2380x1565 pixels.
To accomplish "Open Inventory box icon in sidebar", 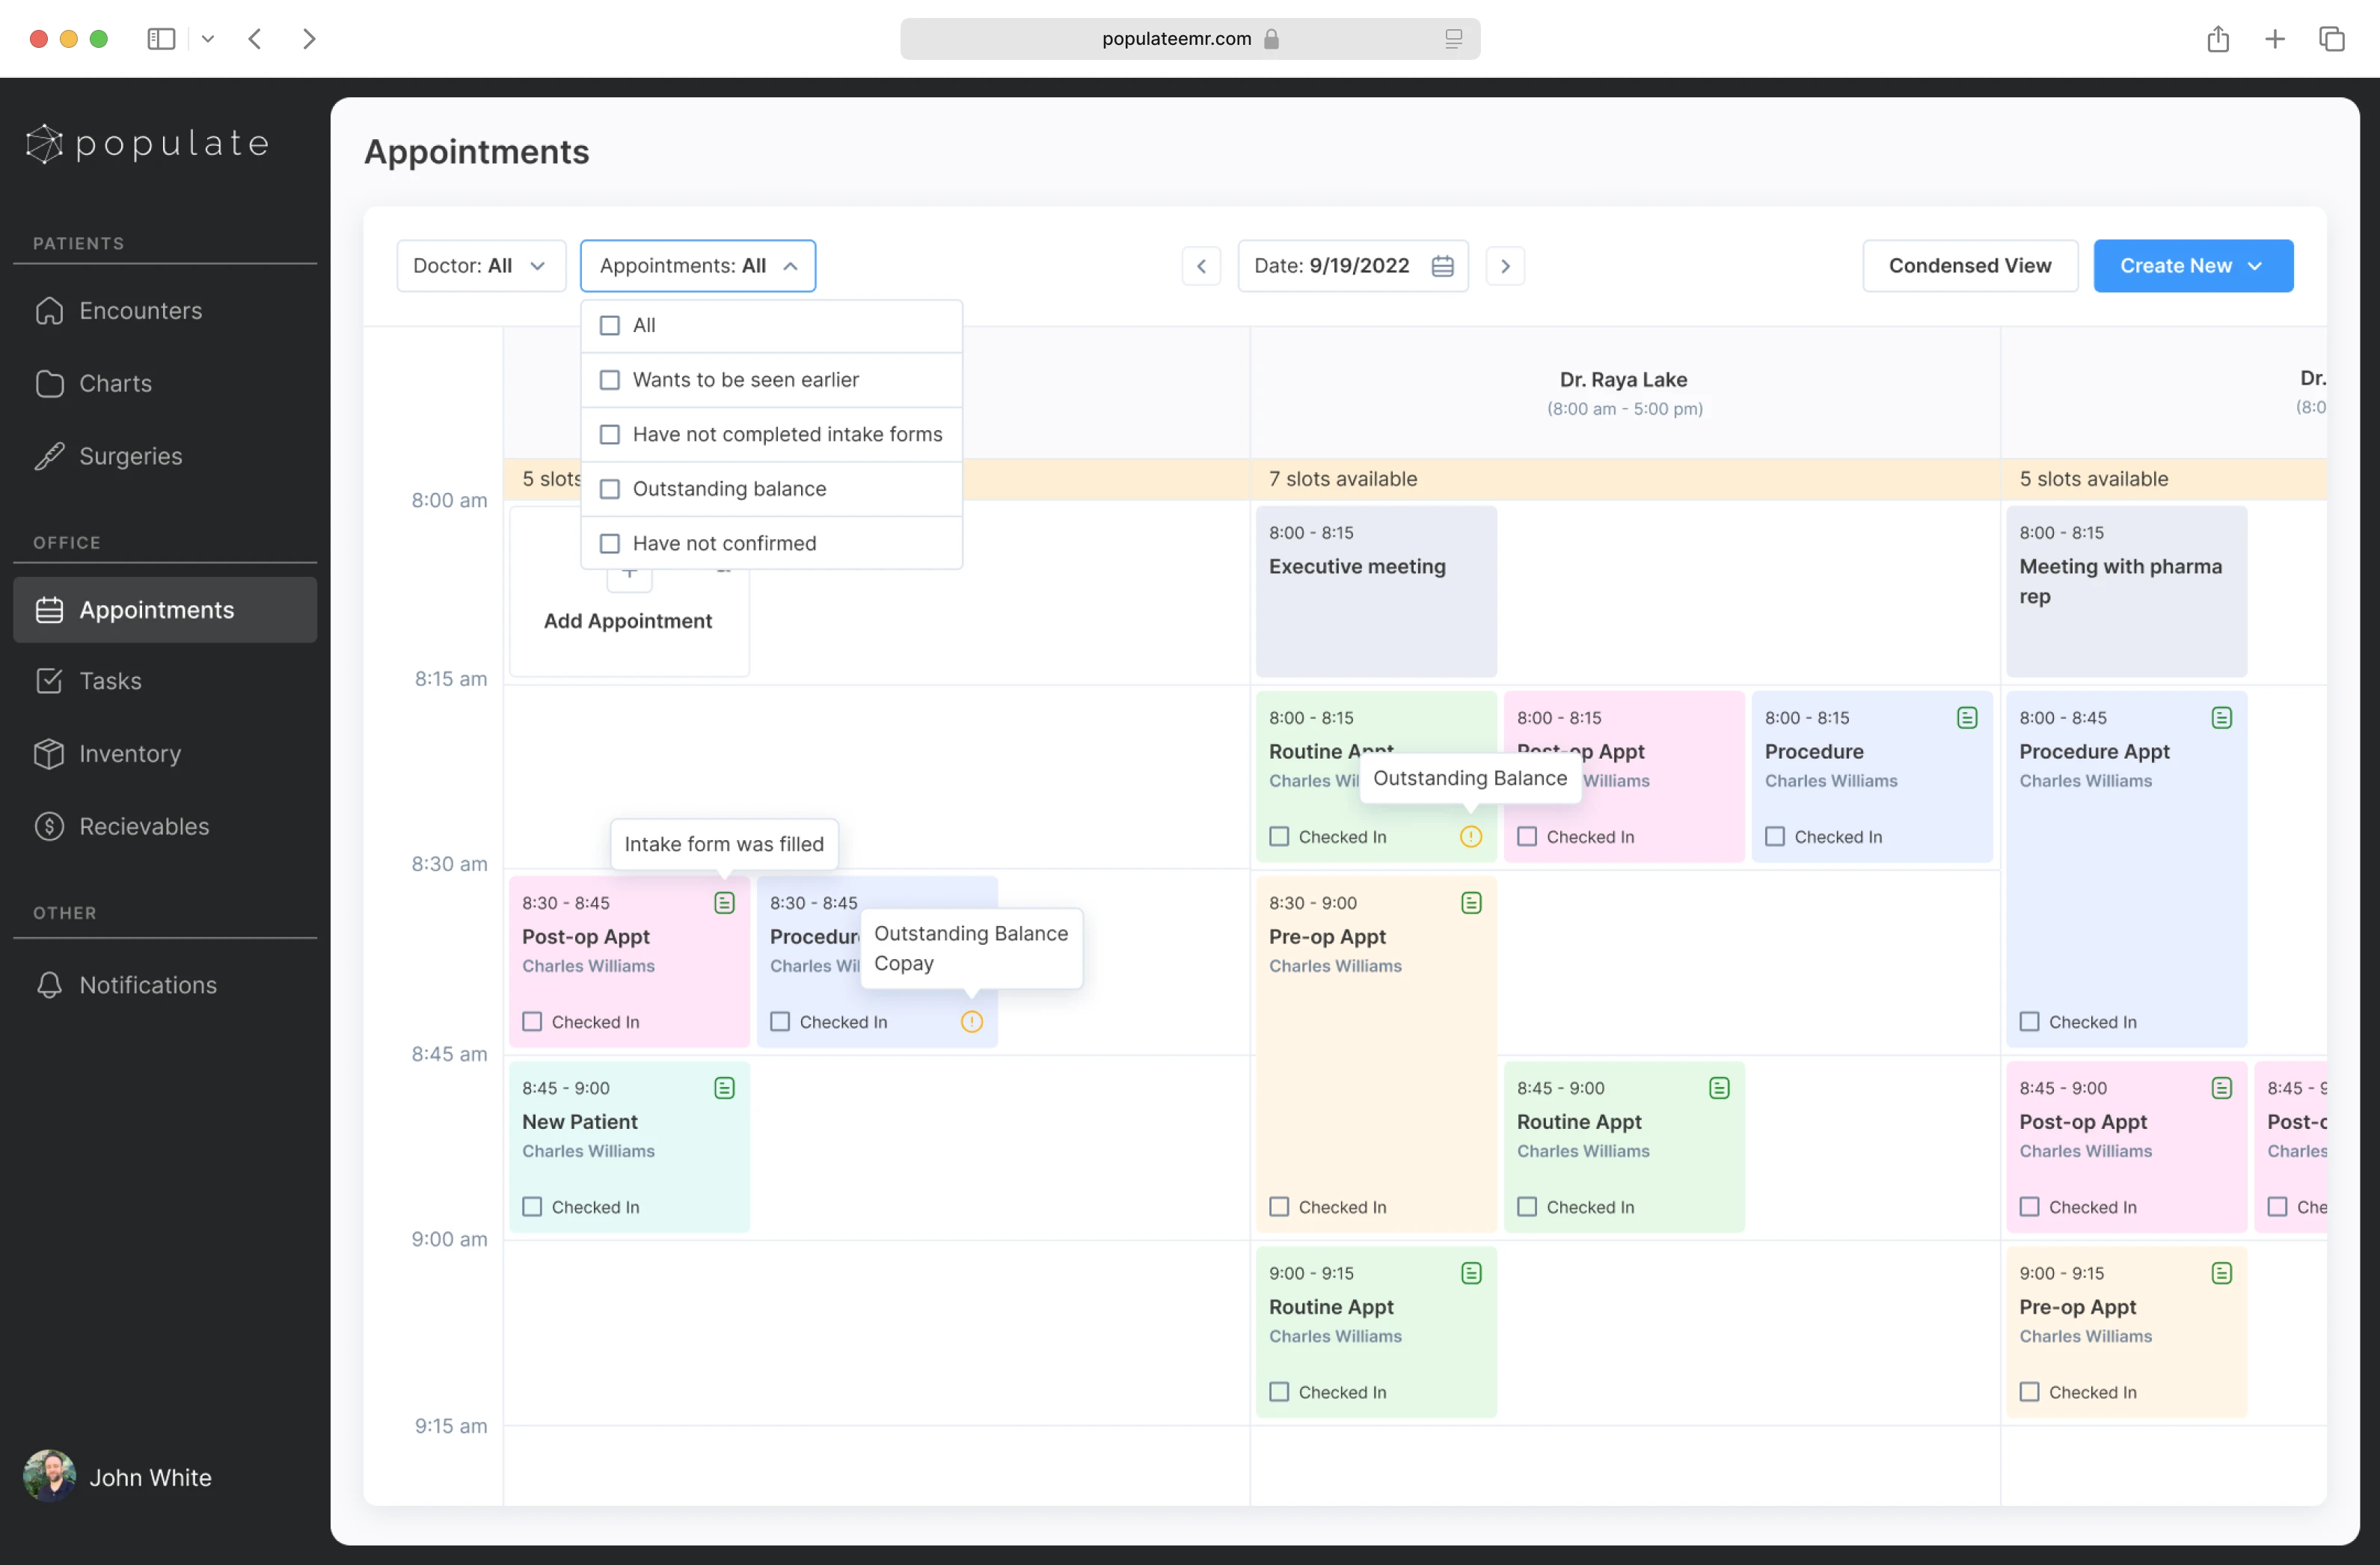I will 49,754.
